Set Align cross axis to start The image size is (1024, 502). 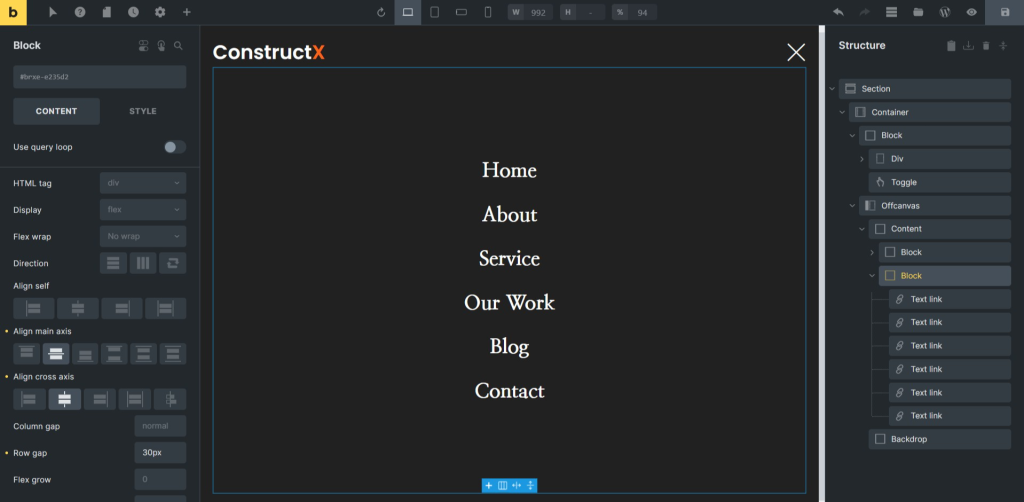coord(29,400)
